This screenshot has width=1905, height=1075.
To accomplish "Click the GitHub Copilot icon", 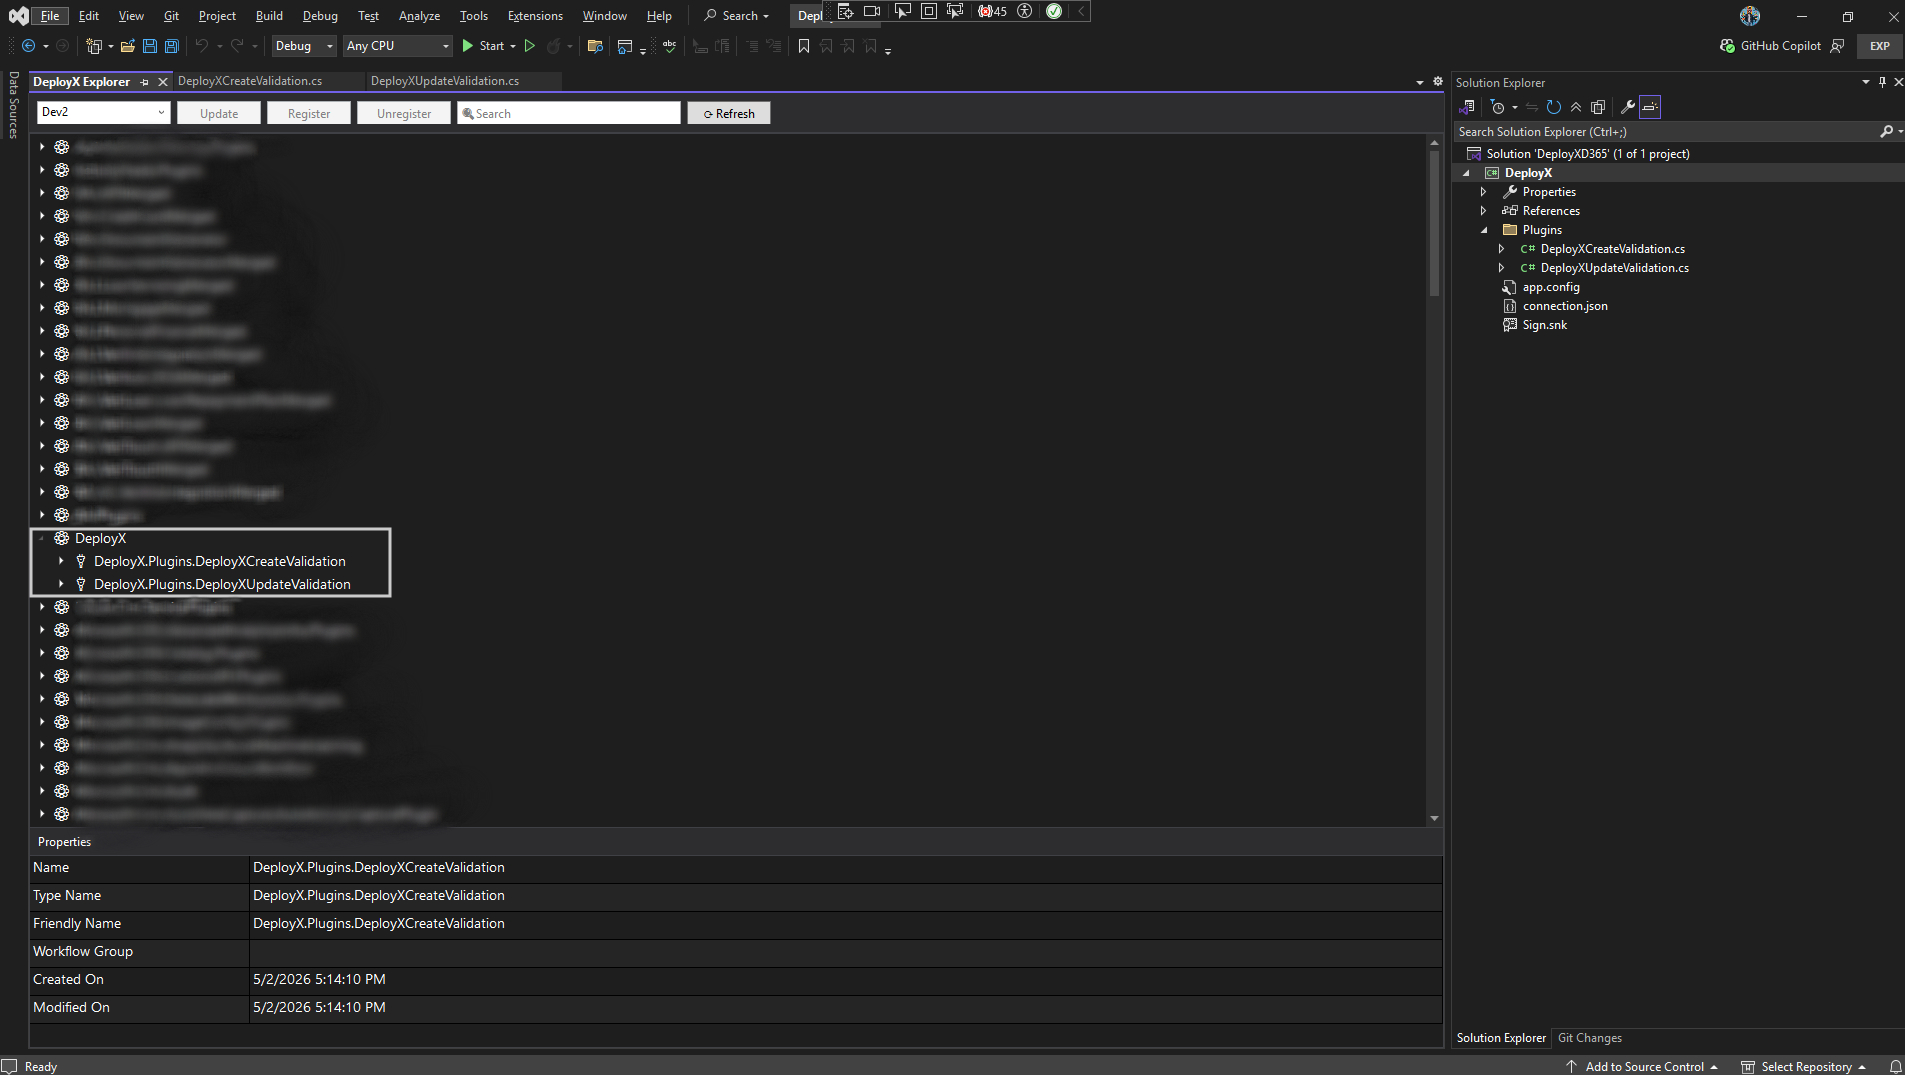I will pos(1727,46).
